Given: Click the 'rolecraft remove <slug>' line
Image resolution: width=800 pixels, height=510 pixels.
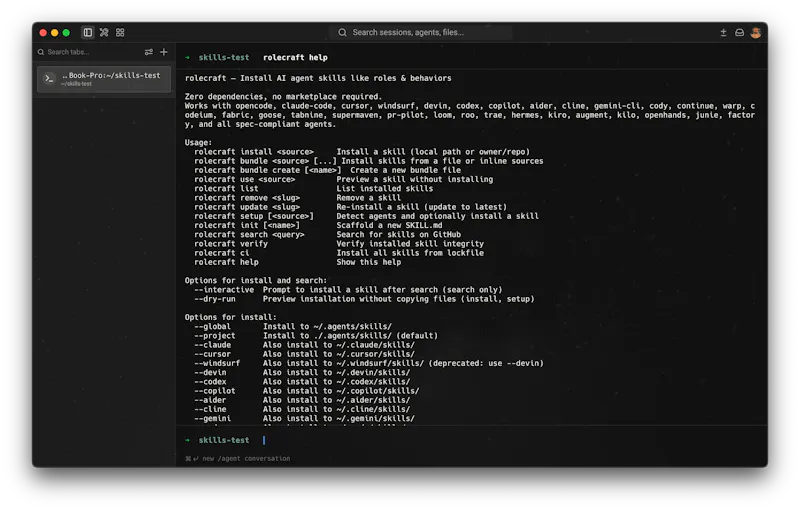Looking at the screenshot, I should [247, 198].
